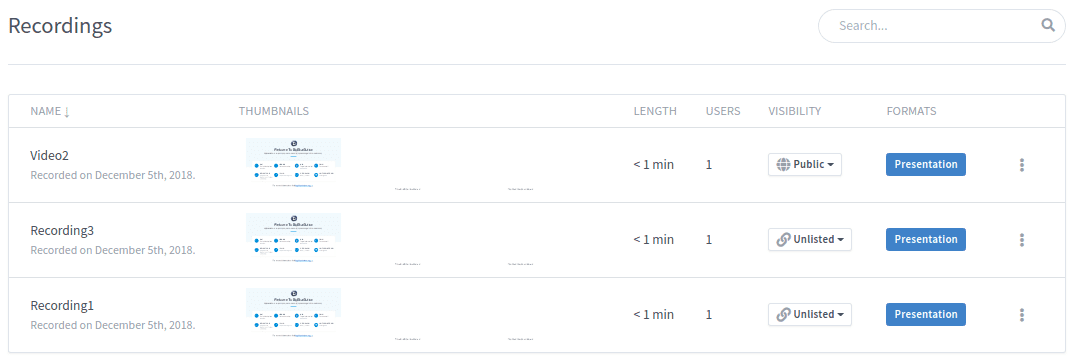Open the three-dot menu for Recording3
This screenshot has height=360, width=1077.
pyautogui.click(x=1022, y=240)
